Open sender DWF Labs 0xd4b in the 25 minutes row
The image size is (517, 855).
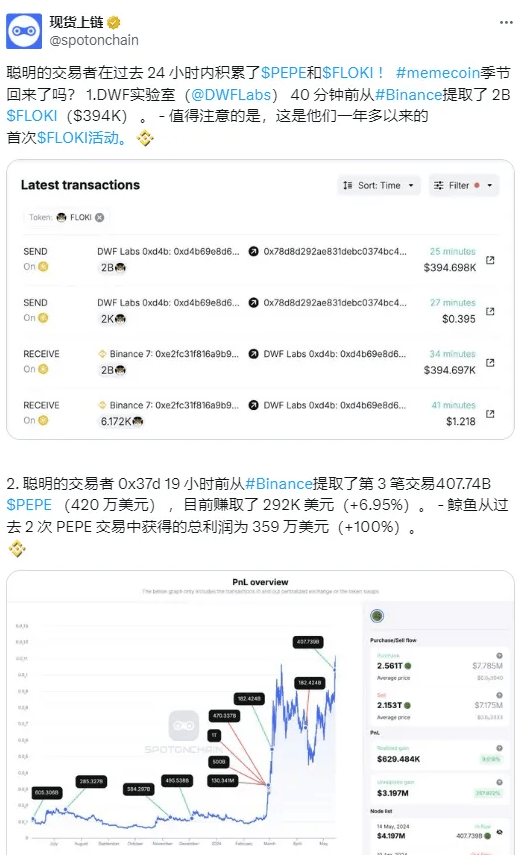tap(168, 251)
